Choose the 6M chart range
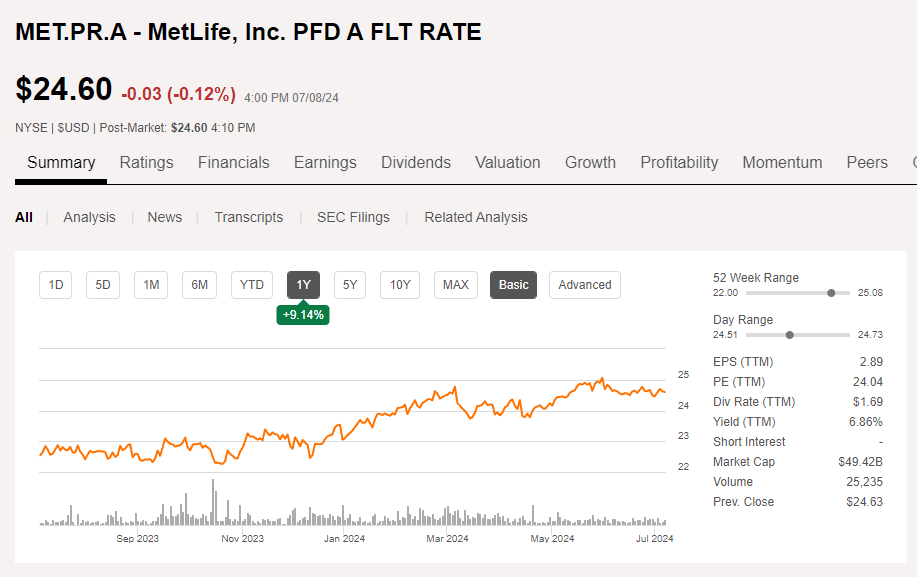The width and height of the screenshot is (917, 577). 198,284
